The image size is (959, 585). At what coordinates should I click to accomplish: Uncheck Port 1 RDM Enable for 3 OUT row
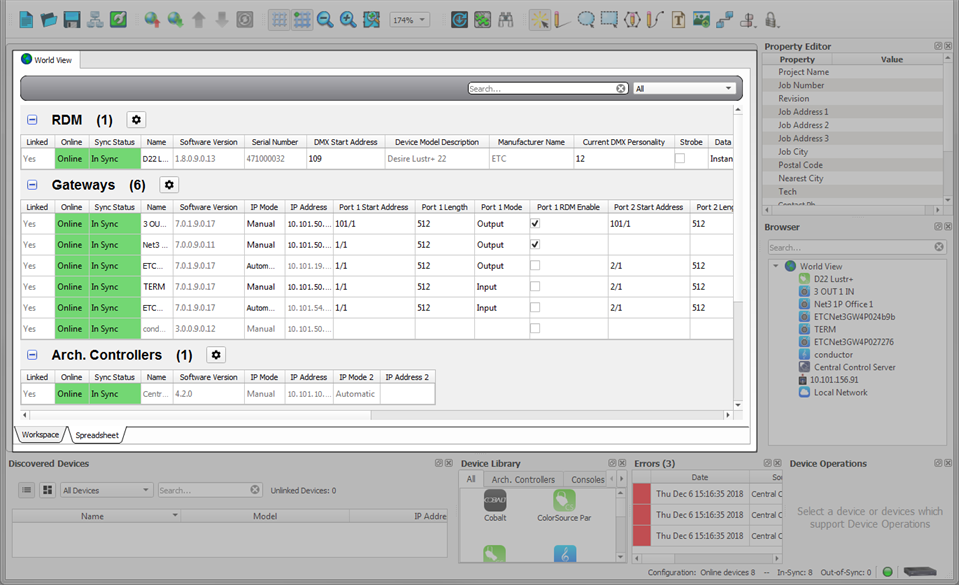pos(535,224)
